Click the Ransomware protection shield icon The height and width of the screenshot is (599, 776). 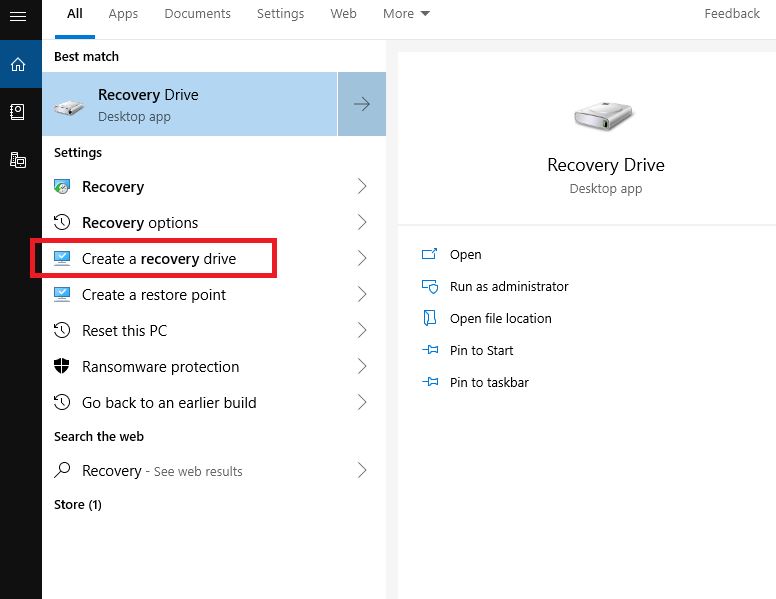62,366
